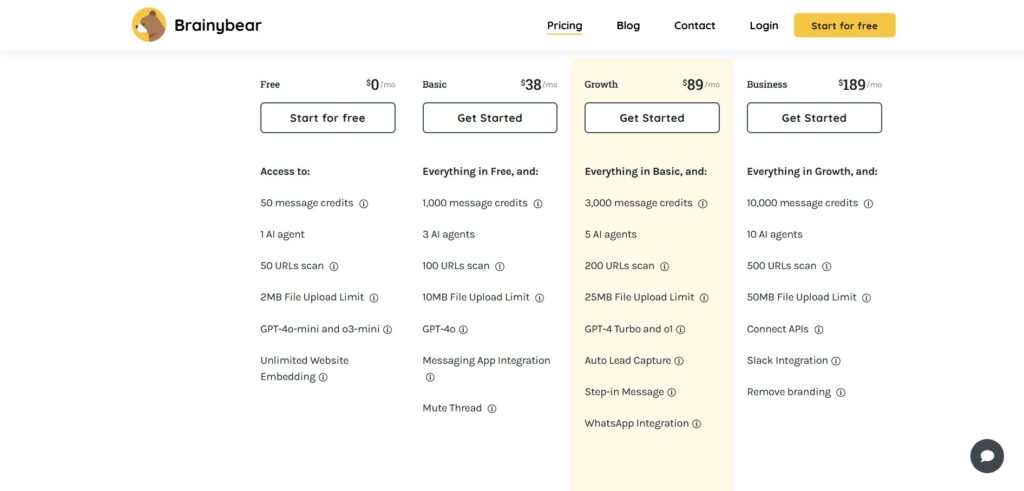The height and width of the screenshot is (491, 1024).
Task: Show info for Unlimited Website Embedding
Action: (x=323, y=377)
